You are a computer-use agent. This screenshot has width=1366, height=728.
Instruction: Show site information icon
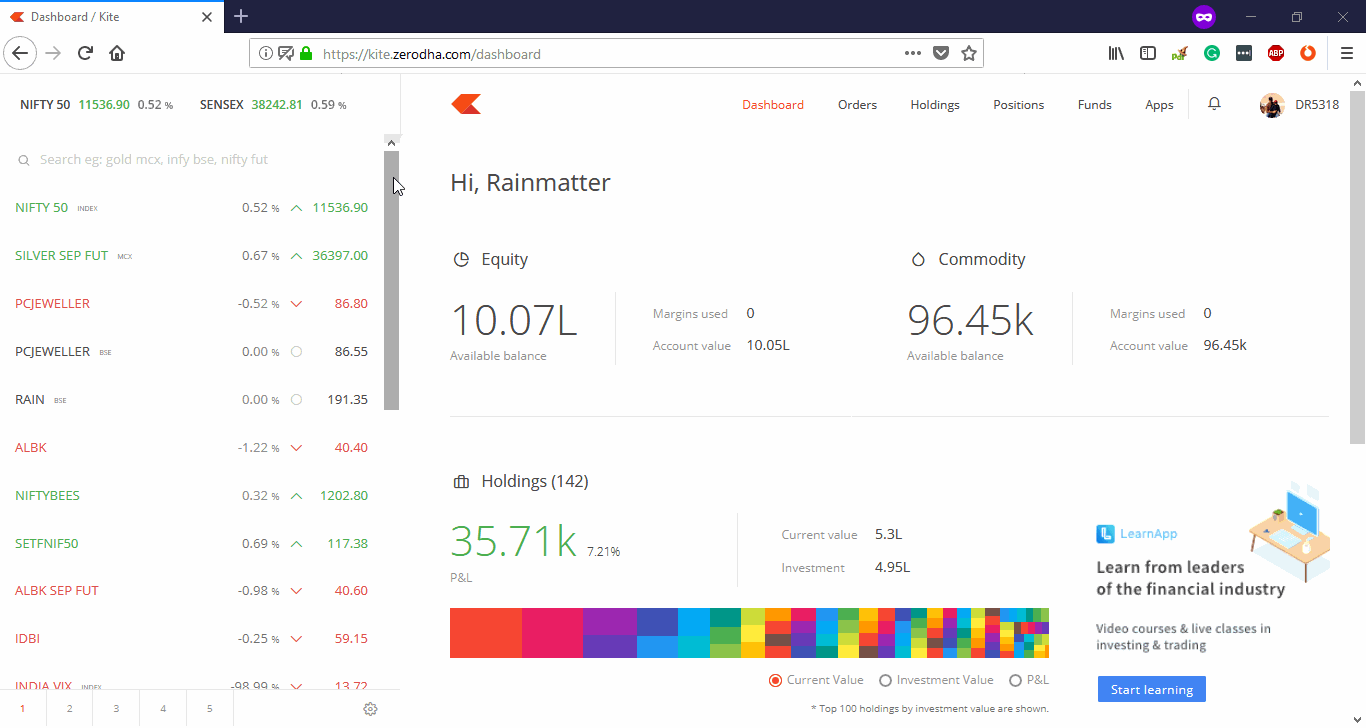click(x=265, y=53)
